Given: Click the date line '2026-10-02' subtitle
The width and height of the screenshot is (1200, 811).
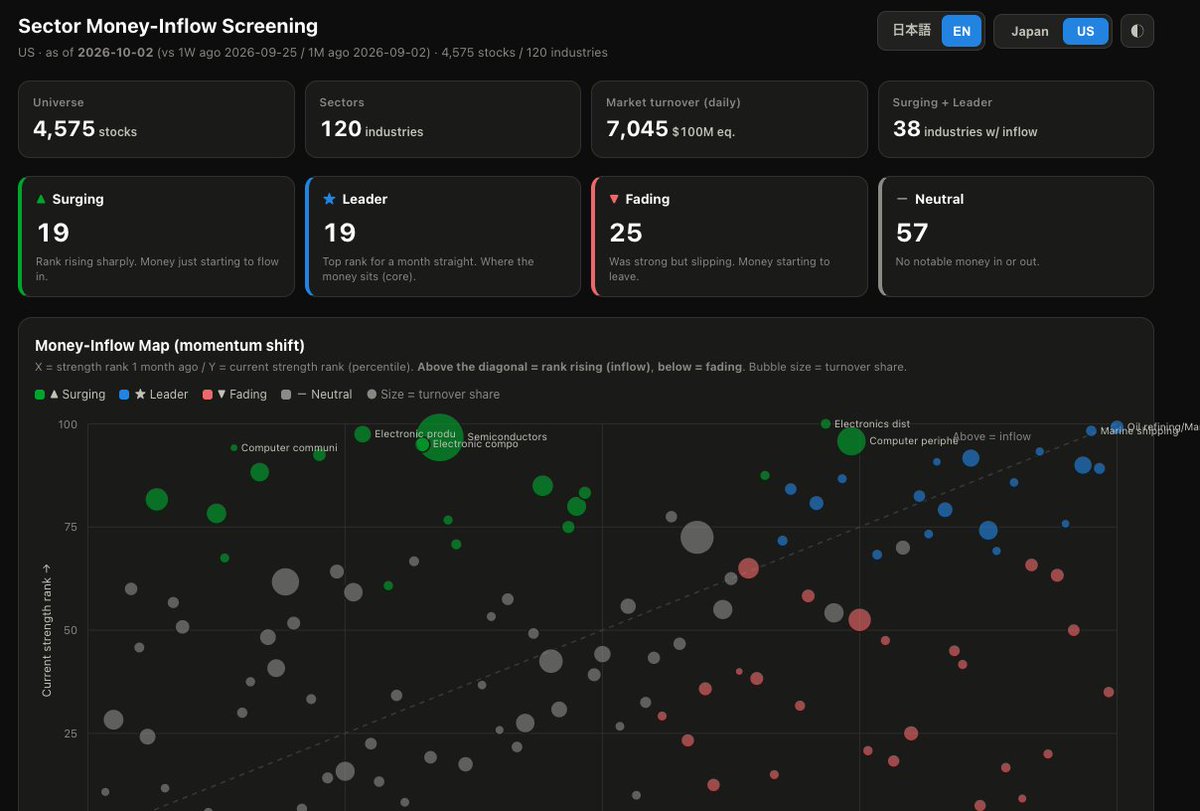Looking at the screenshot, I should [x=313, y=52].
